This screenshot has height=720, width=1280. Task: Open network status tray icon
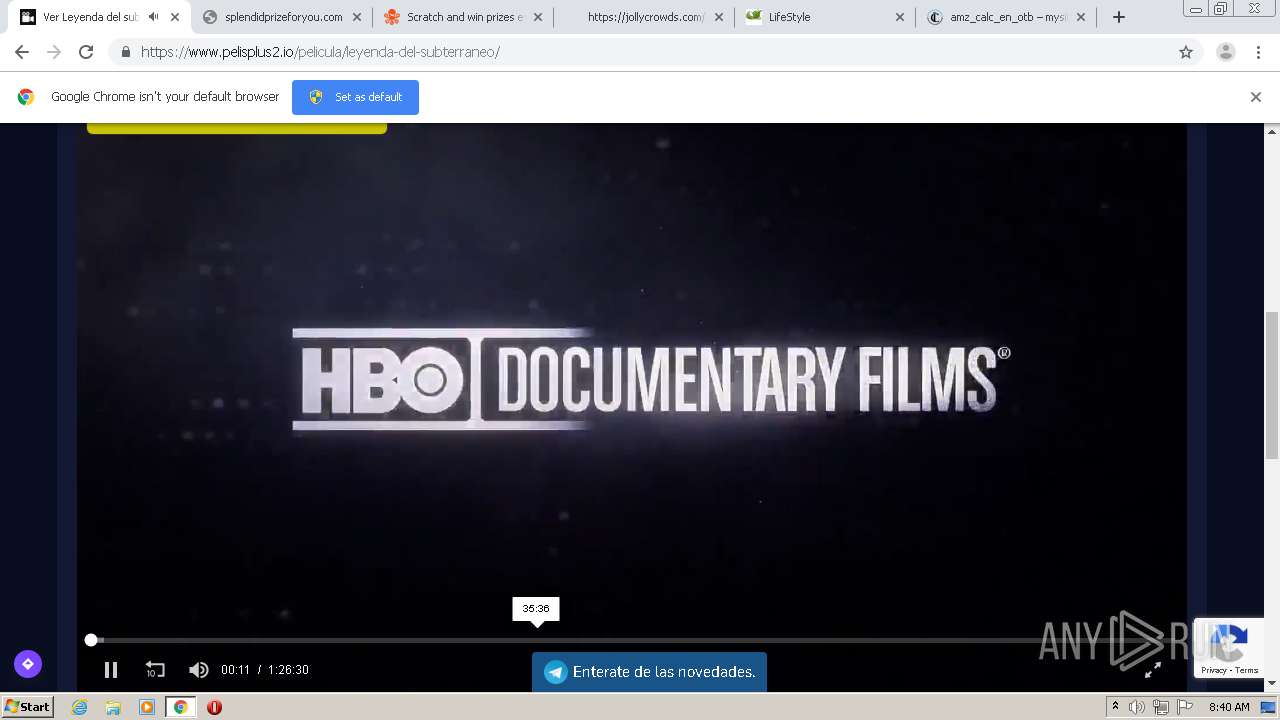1161,707
